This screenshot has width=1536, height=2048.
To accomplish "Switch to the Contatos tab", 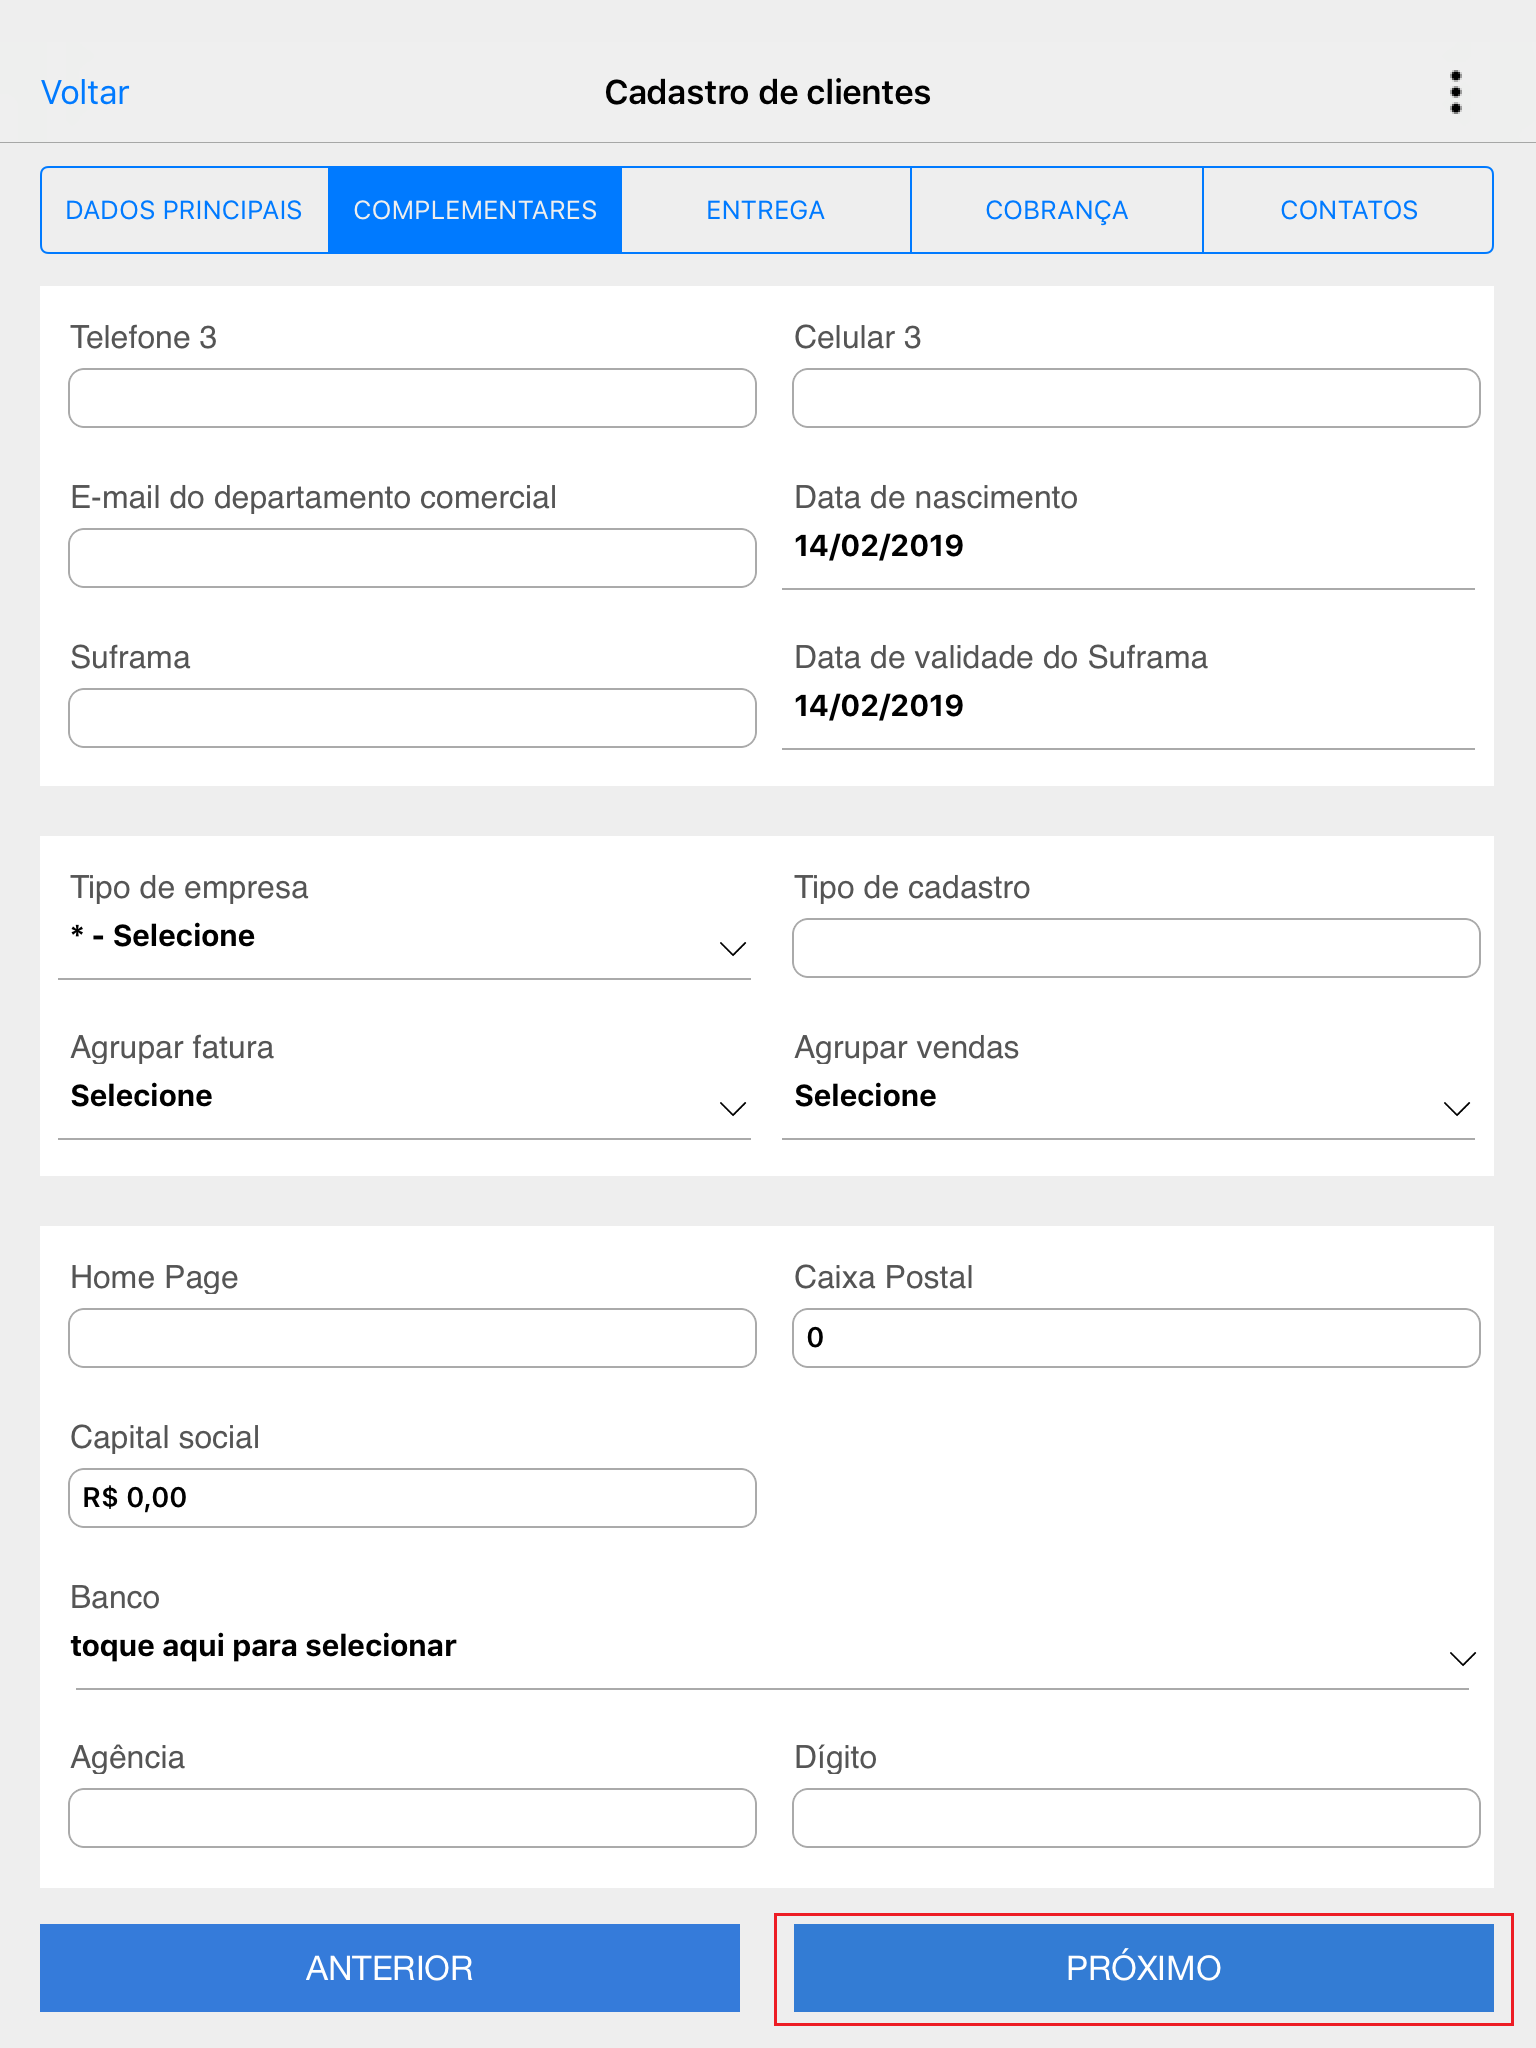I will click(1348, 210).
